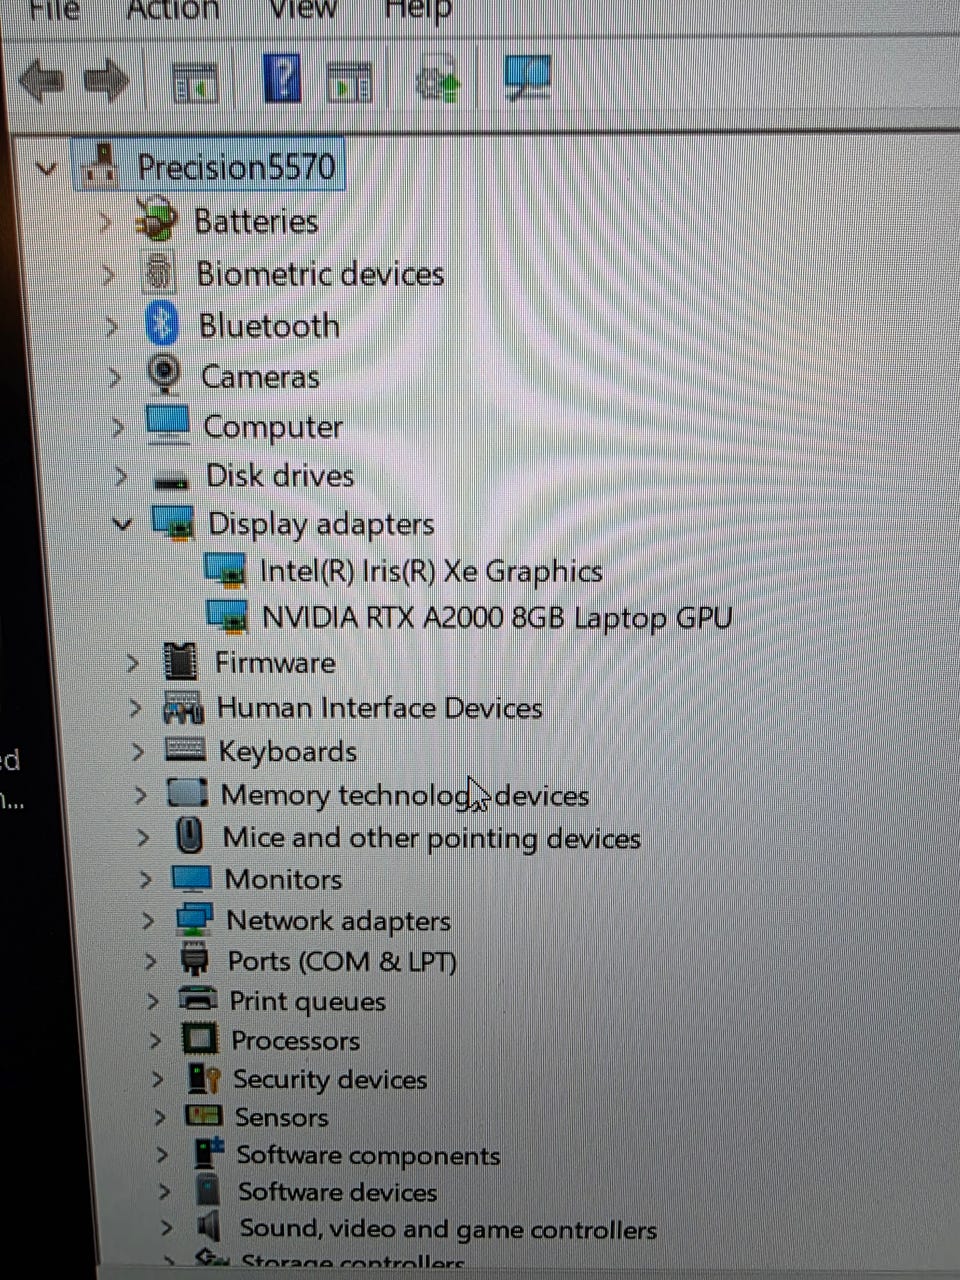Expand the Keyboards category
The height and width of the screenshot is (1280, 960).
point(138,751)
